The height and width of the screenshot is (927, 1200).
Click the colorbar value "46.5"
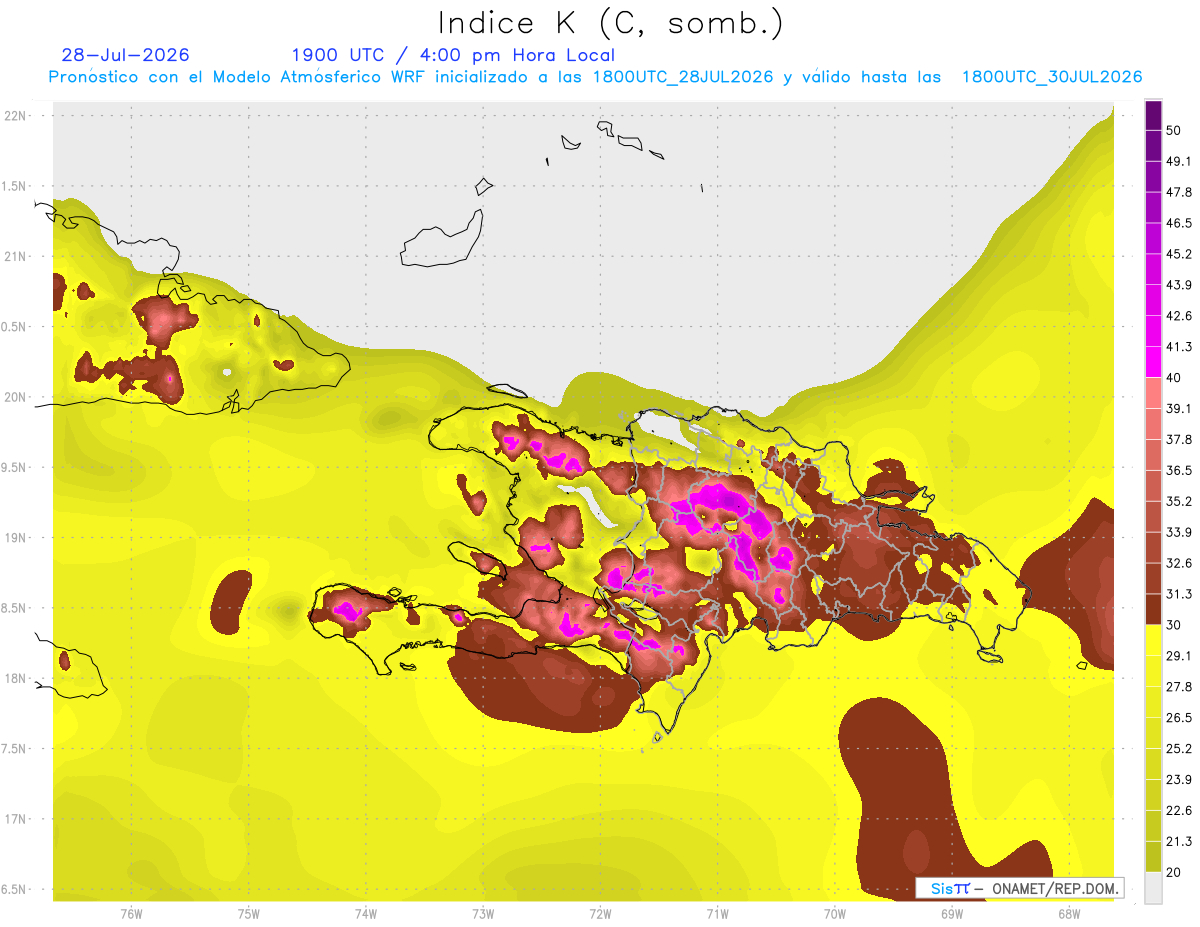(x=1179, y=223)
